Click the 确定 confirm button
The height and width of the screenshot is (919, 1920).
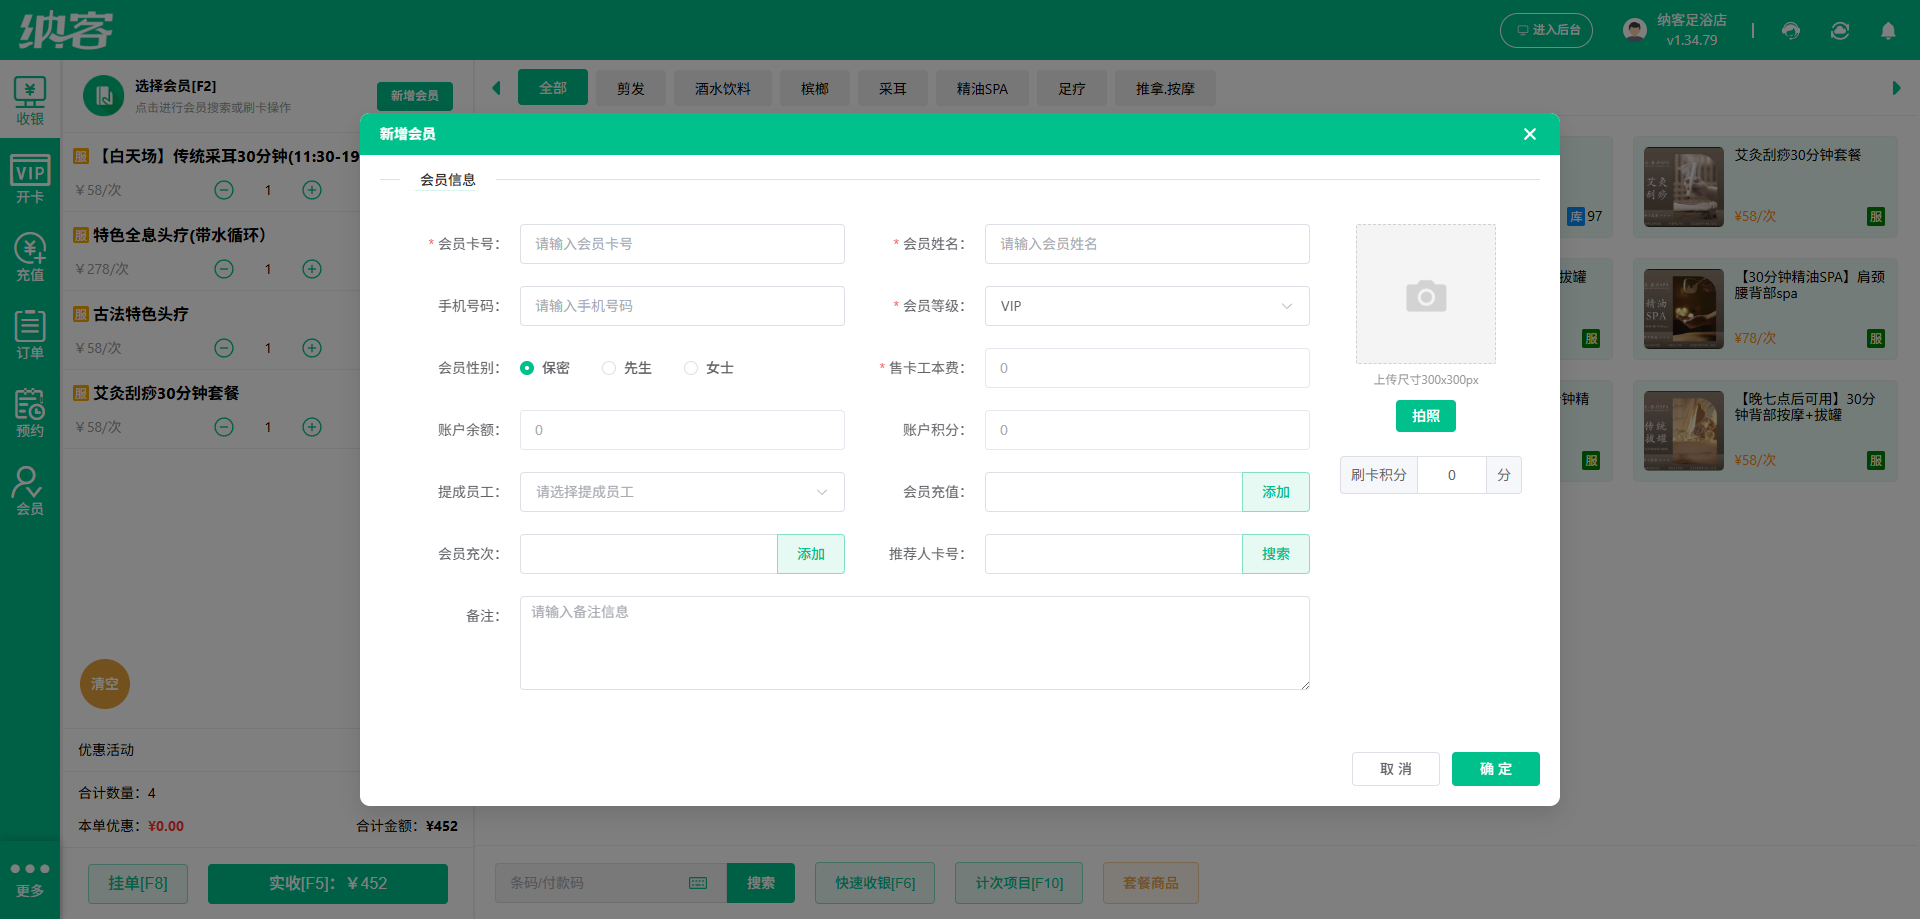click(1496, 769)
